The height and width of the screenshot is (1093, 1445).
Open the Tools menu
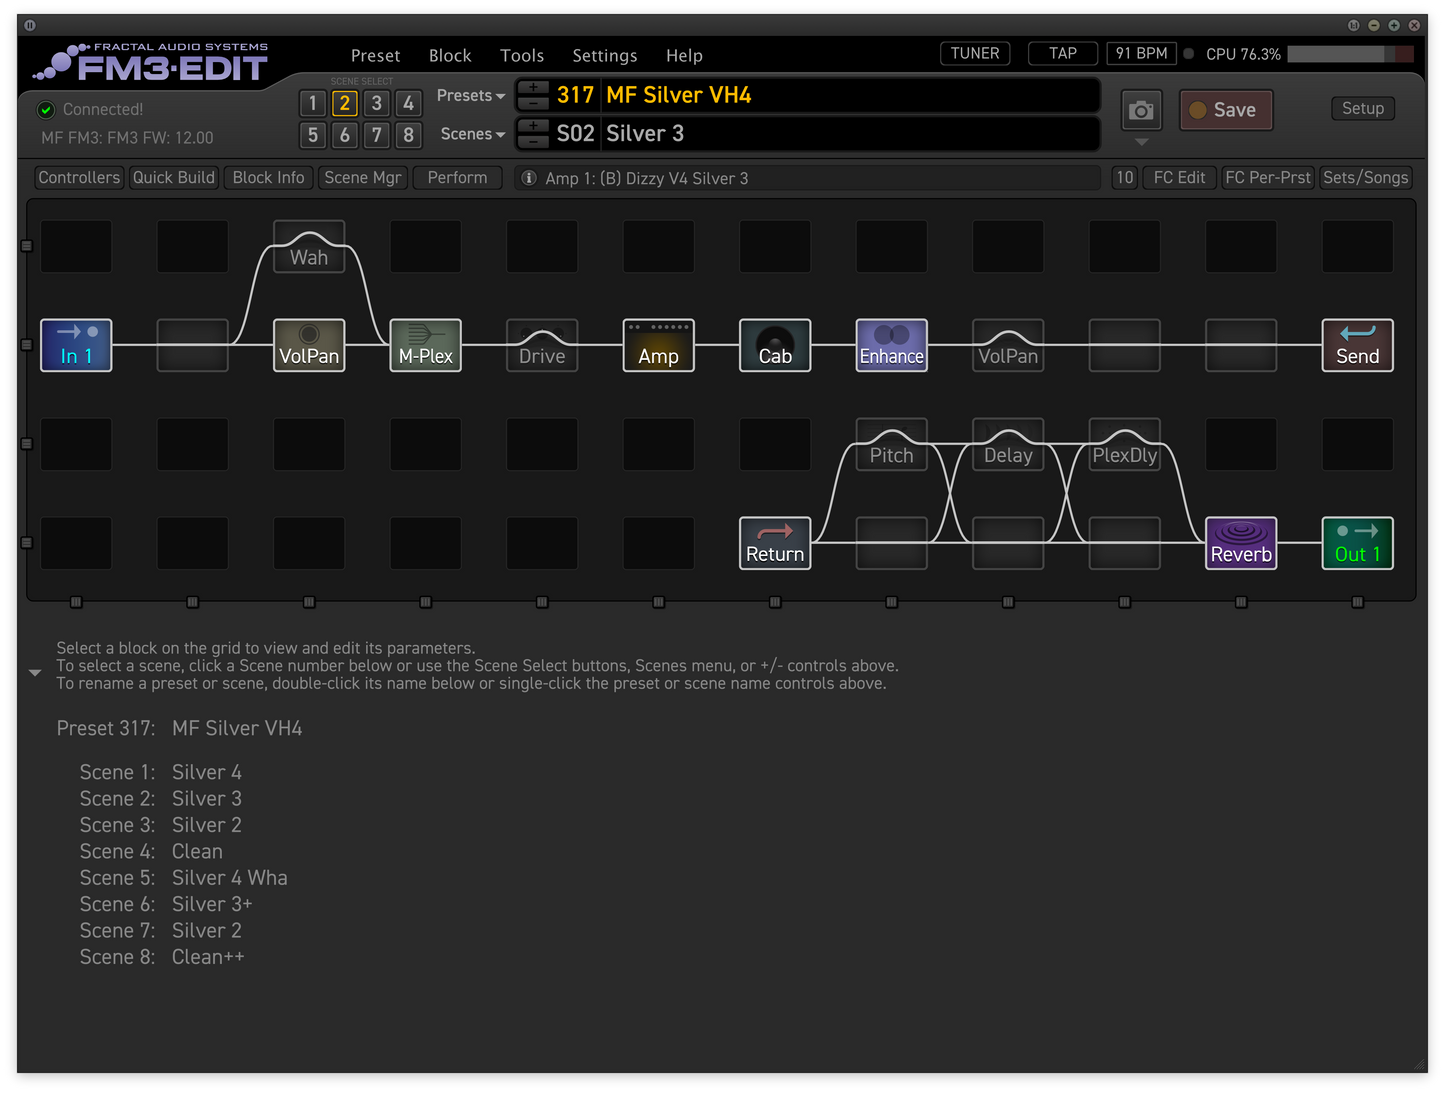(522, 56)
